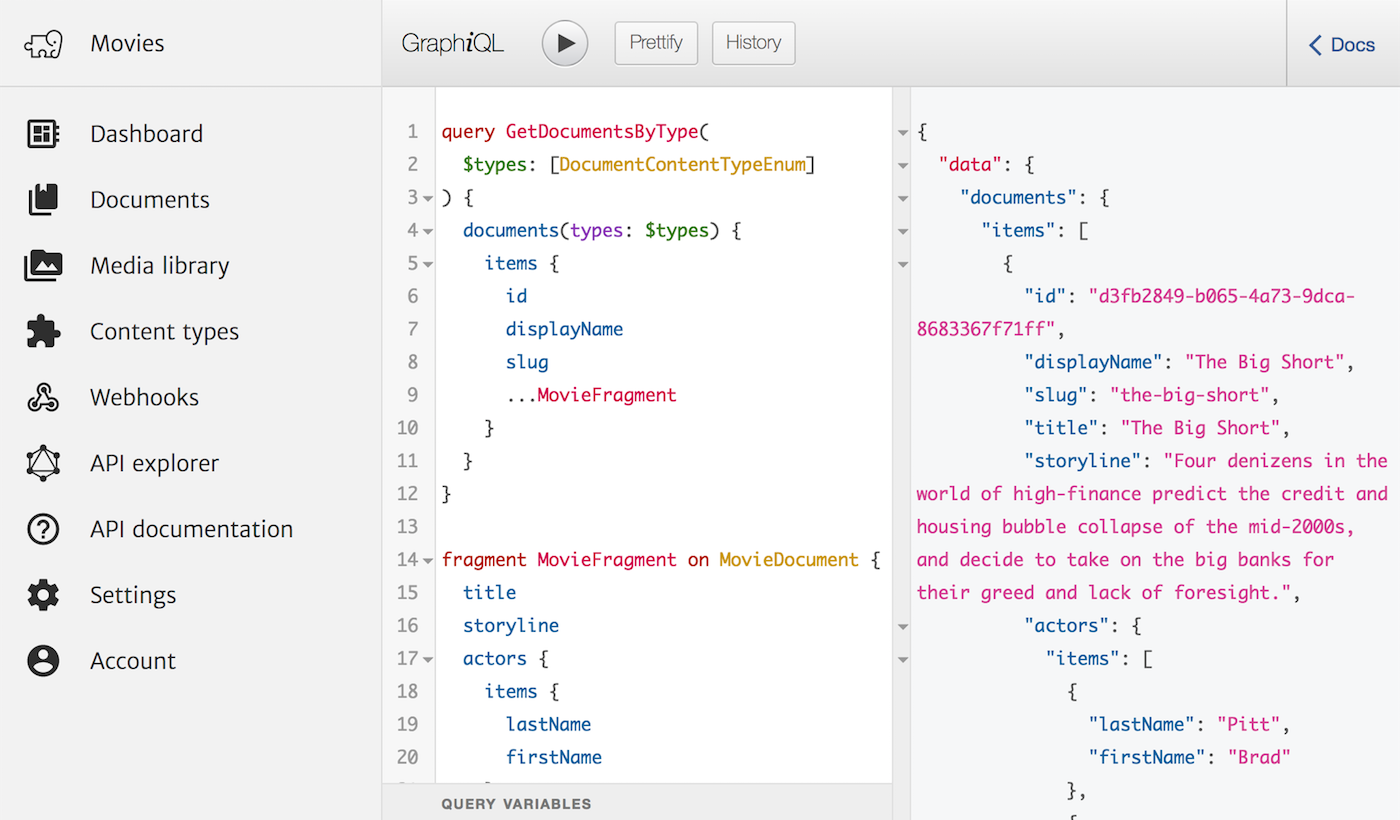Viewport: 1400px width, 820px height.
Task: Click the displayName field on line 7
Action: click(x=564, y=329)
